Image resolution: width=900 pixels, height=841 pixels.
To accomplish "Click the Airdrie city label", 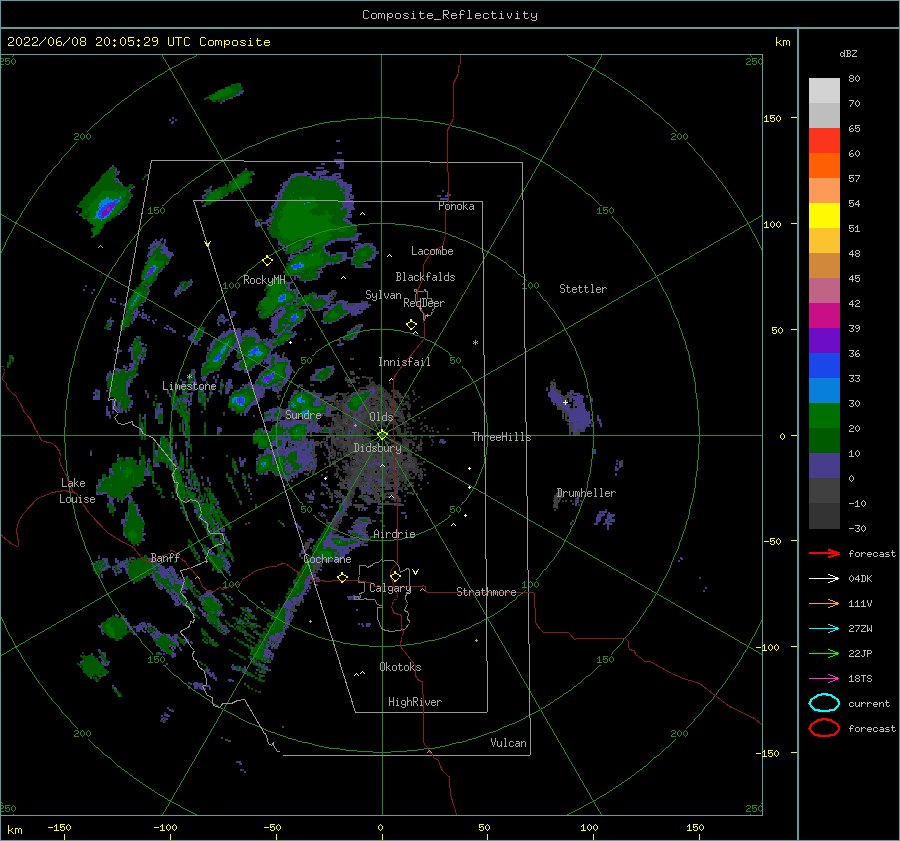I will [x=394, y=534].
